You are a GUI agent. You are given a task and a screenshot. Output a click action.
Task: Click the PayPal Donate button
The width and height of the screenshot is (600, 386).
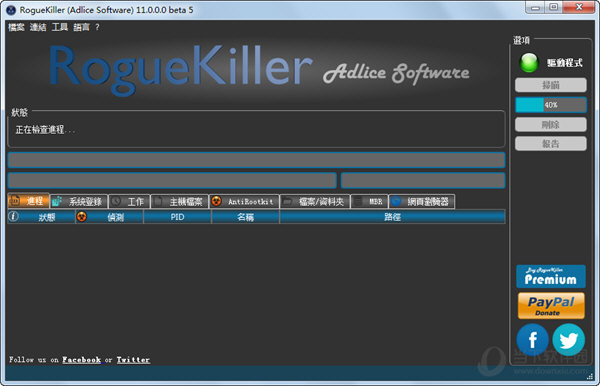point(551,306)
